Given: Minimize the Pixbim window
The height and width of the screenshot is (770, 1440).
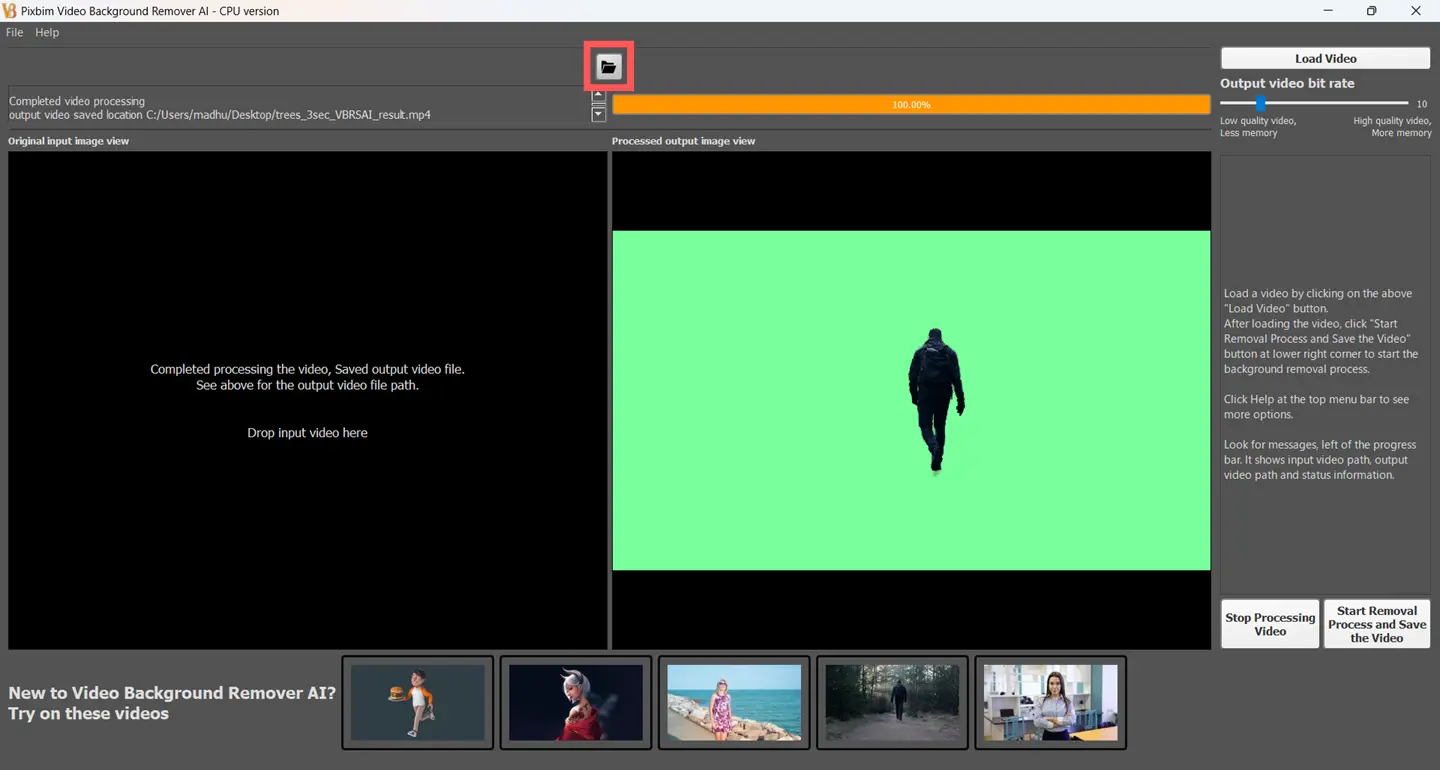Looking at the screenshot, I should pyautogui.click(x=1328, y=11).
